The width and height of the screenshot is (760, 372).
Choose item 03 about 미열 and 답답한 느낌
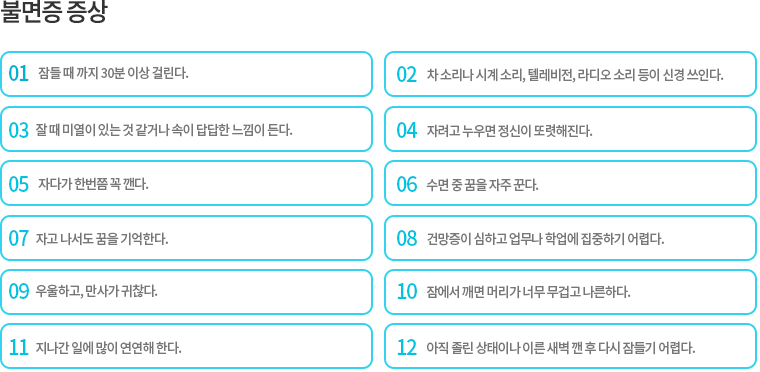[x=186, y=129]
